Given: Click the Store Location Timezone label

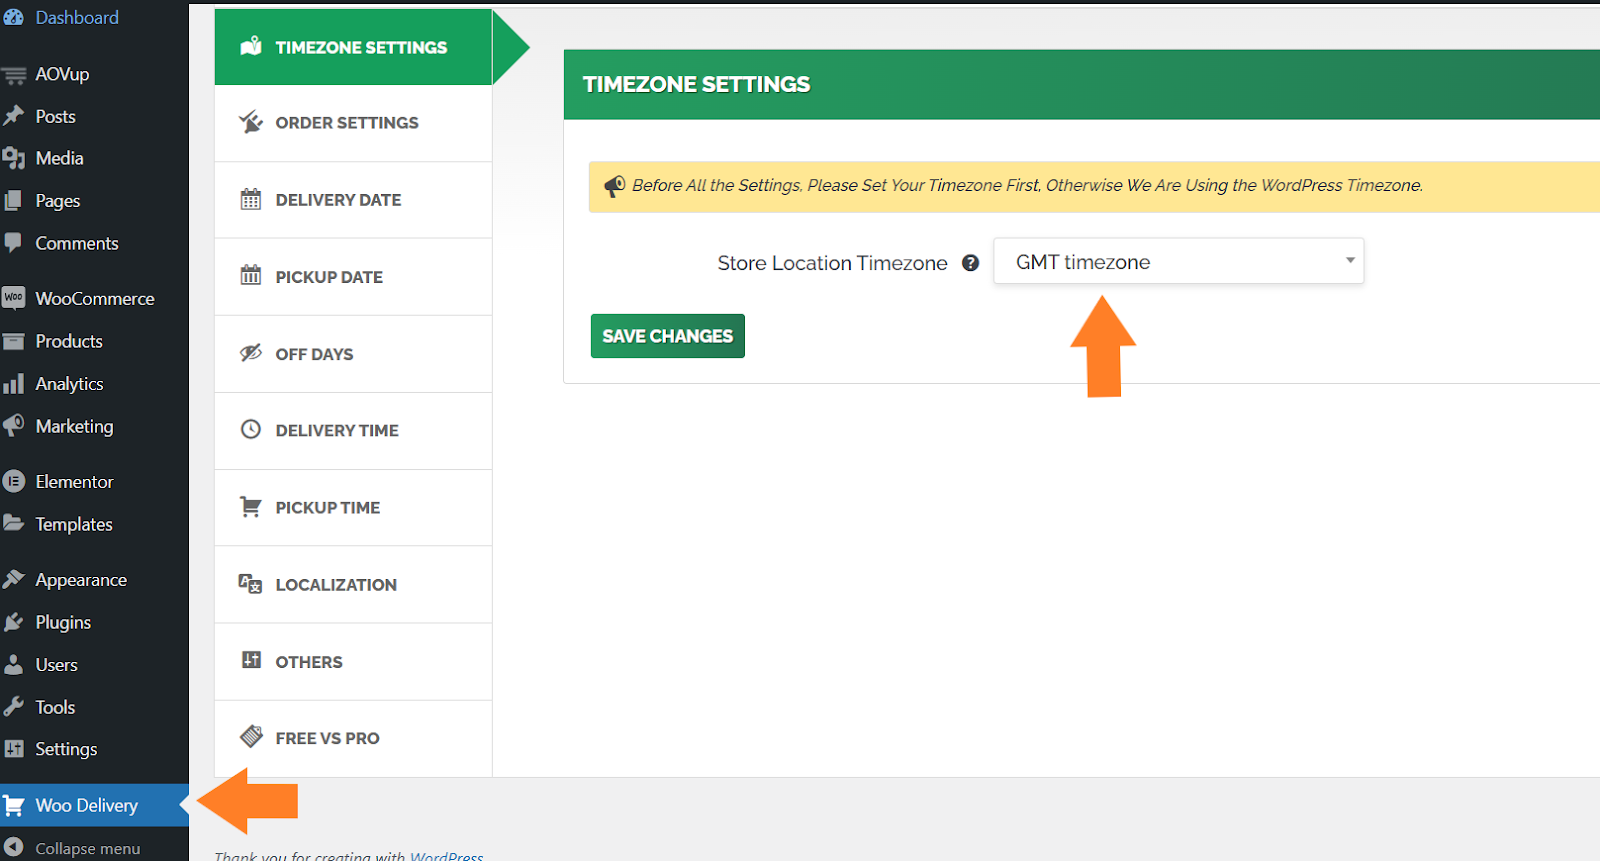Looking at the screenshot, I should coord(832,263).
